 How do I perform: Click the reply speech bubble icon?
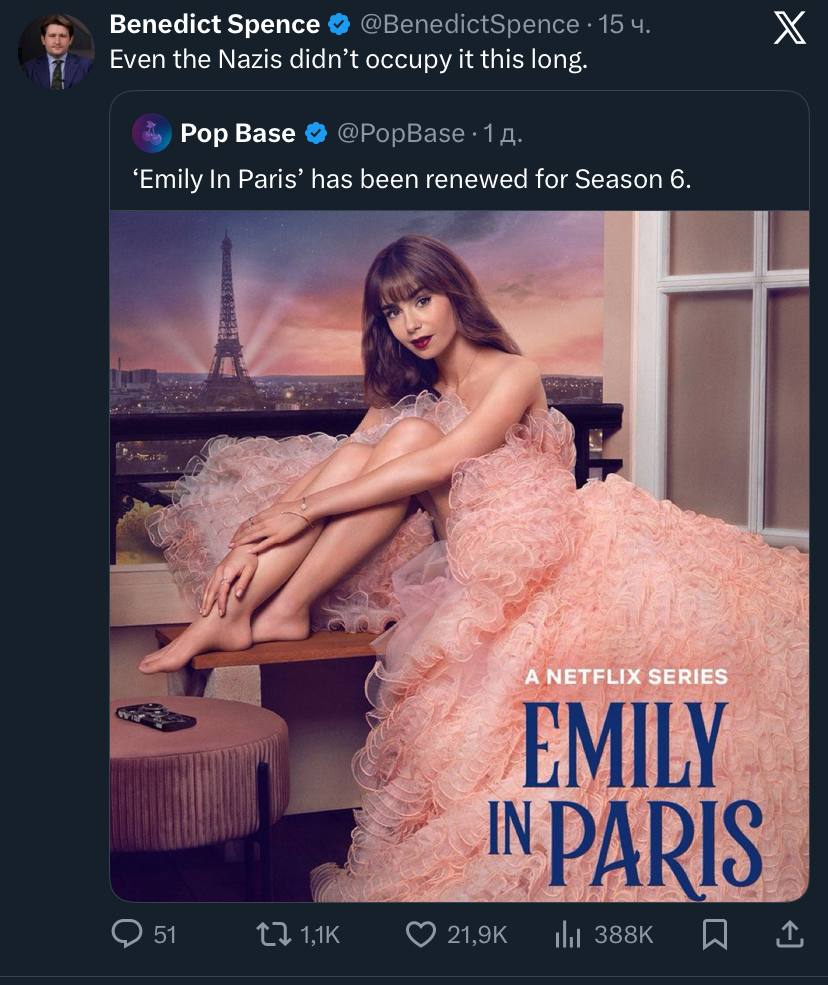click(127, 934)
